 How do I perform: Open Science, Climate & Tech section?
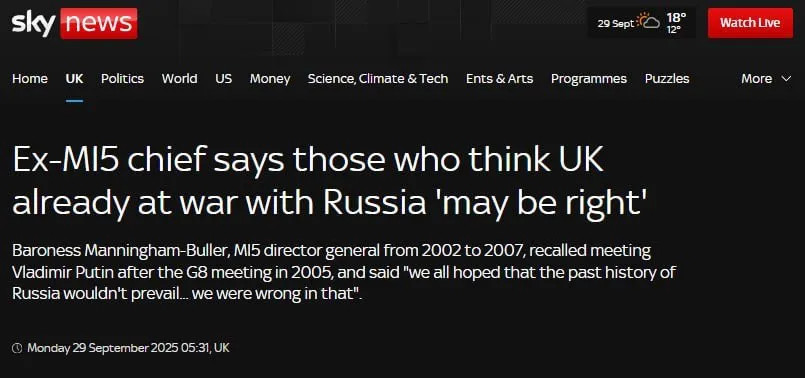[378, 79]
